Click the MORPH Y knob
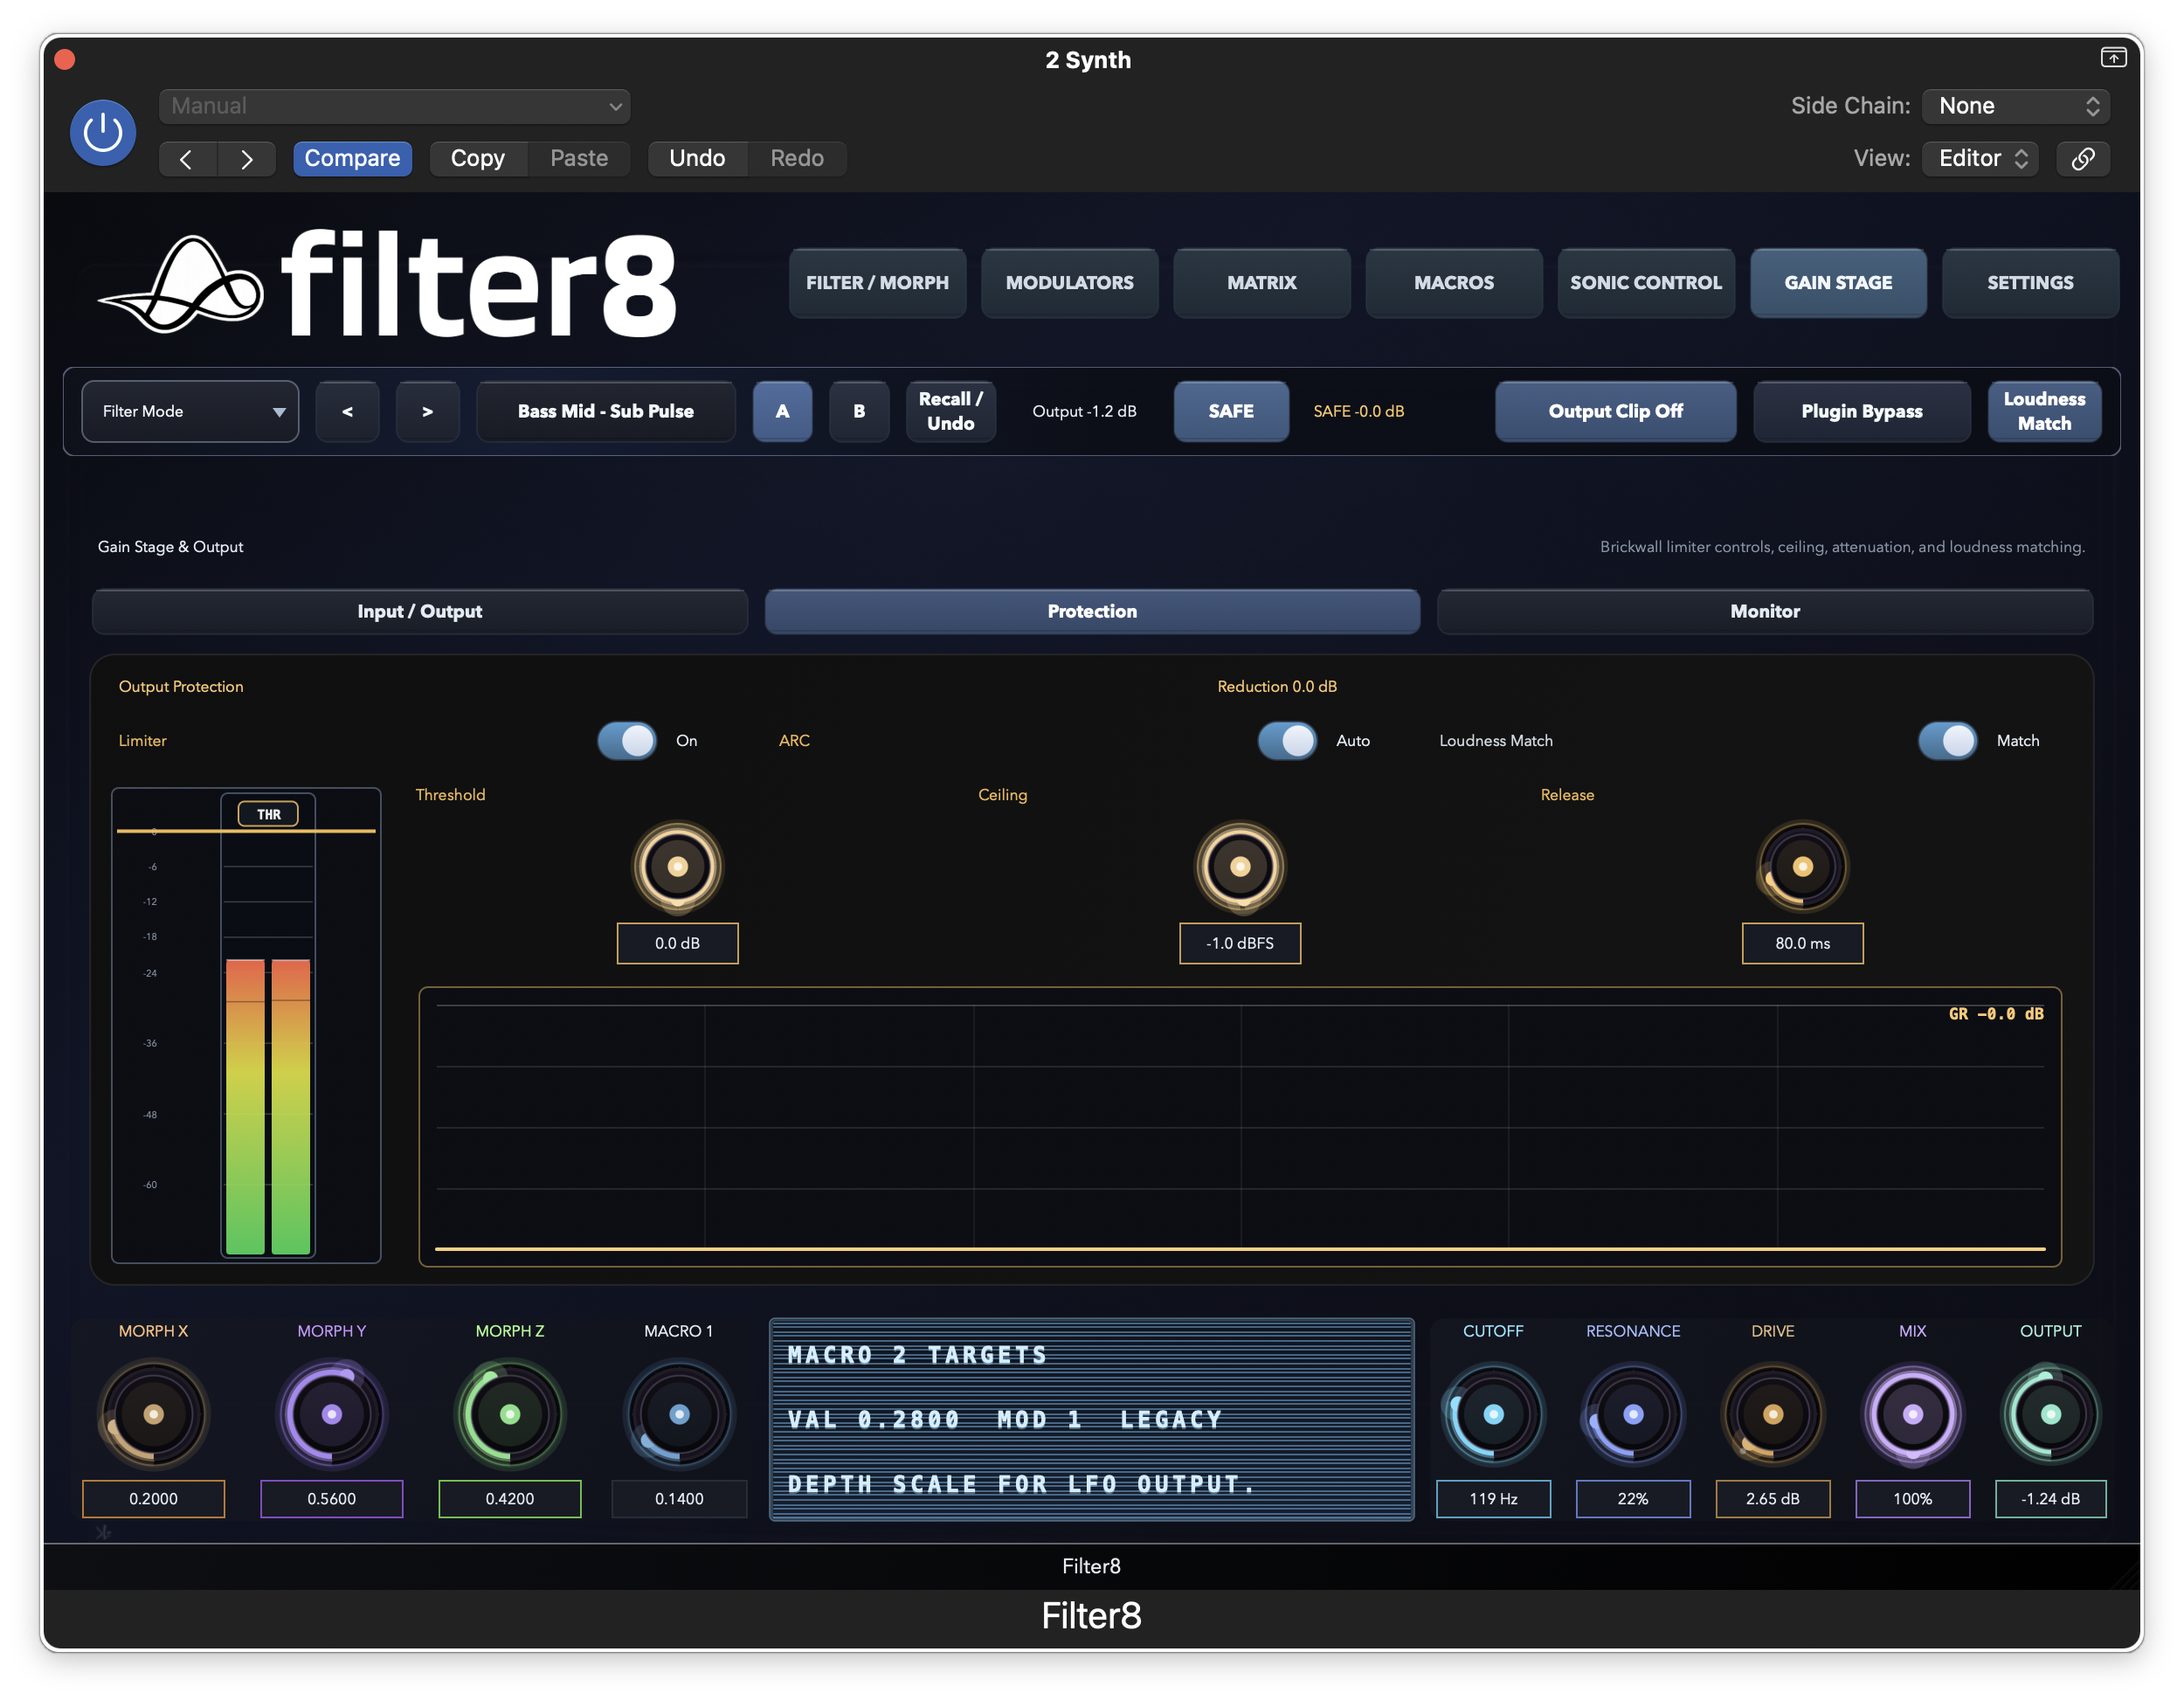 click(332, 1414)
